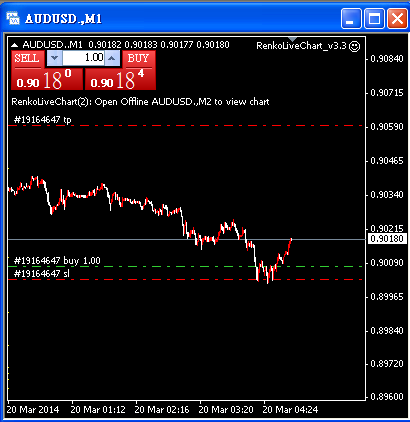Click the SELL button at 0.90180
This screenshot has width=410, height=422.
(27, 59)
